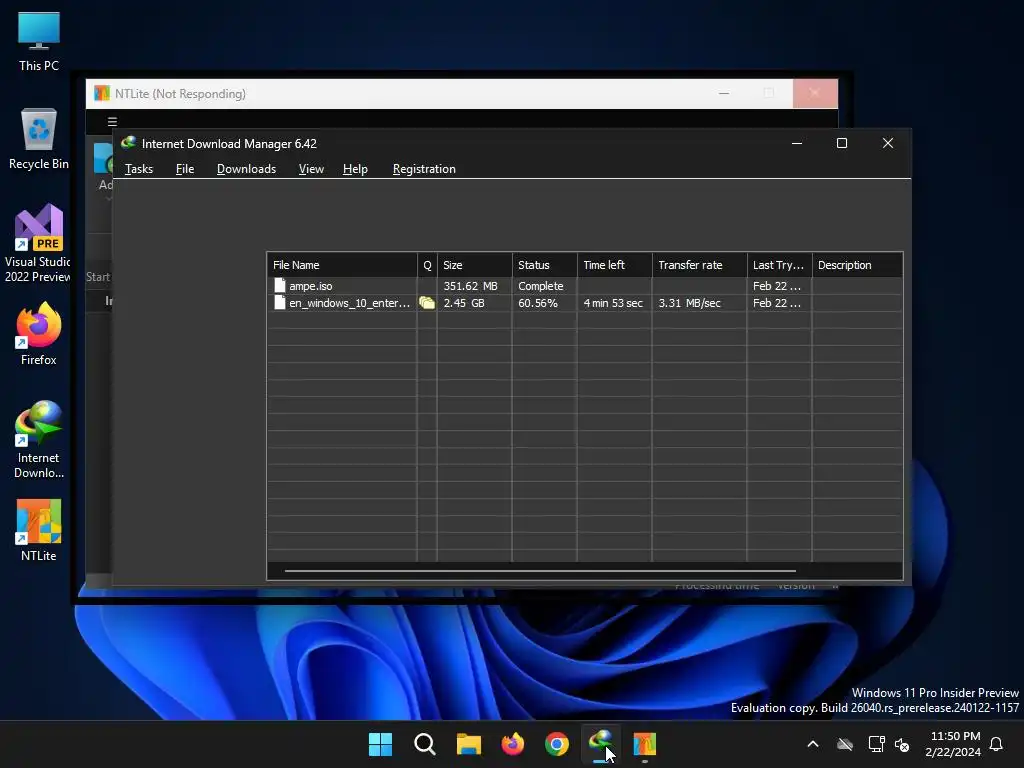Open Firefox from the taskbar

pos(513,744)
